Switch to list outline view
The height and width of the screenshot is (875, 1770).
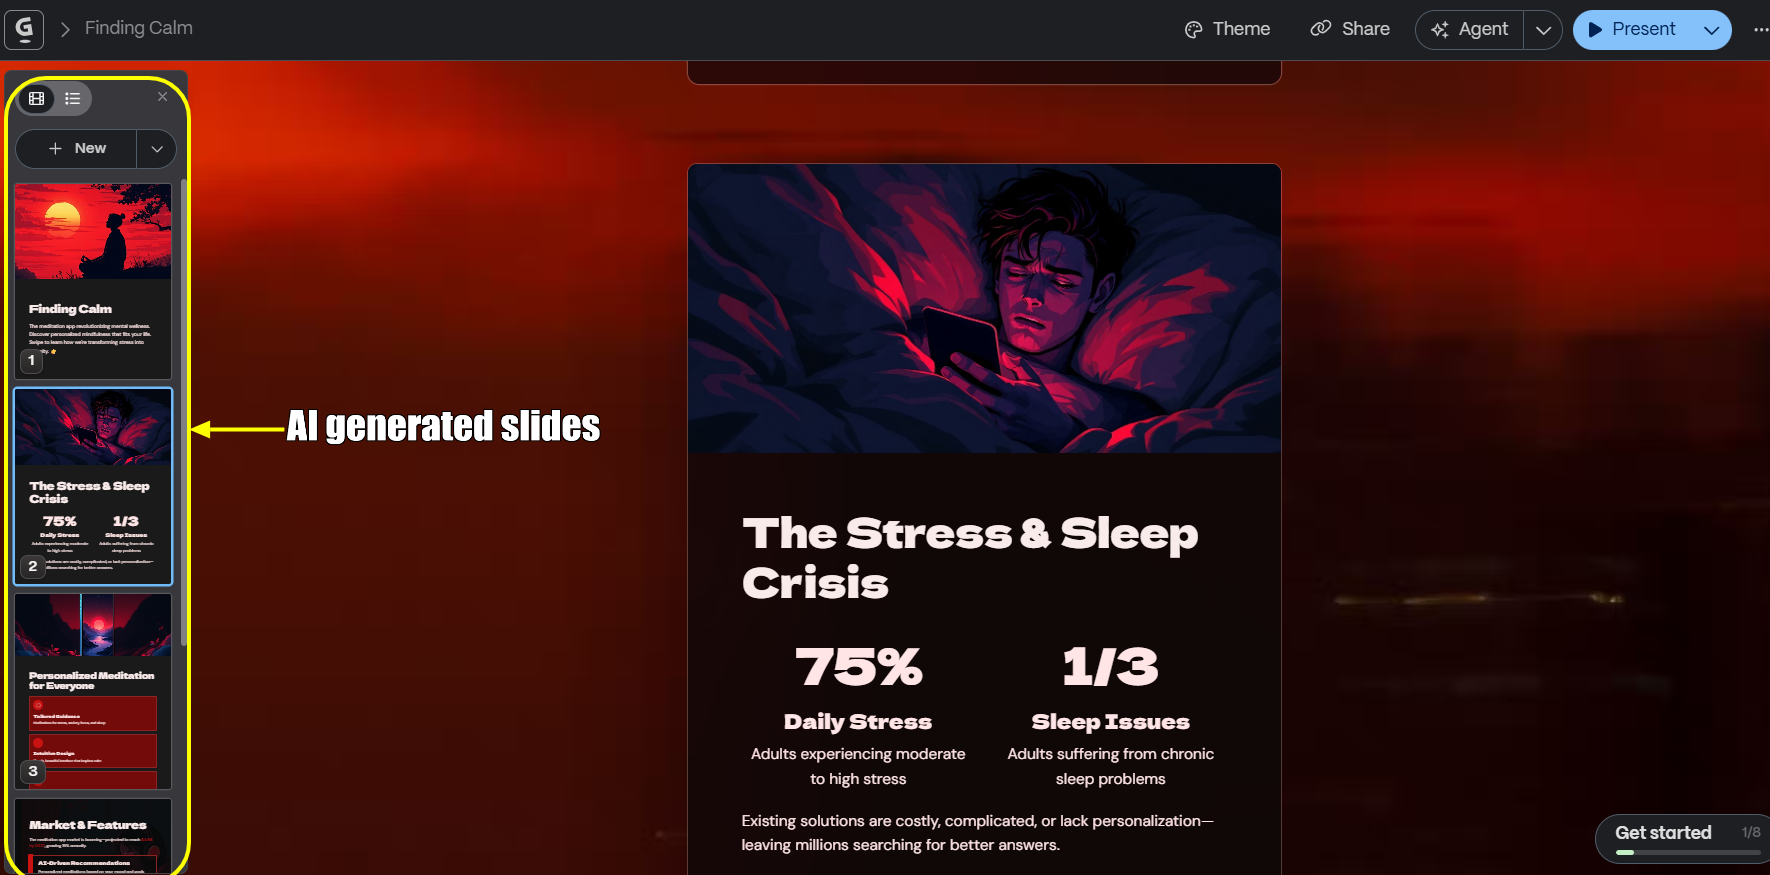click(73, 99)
